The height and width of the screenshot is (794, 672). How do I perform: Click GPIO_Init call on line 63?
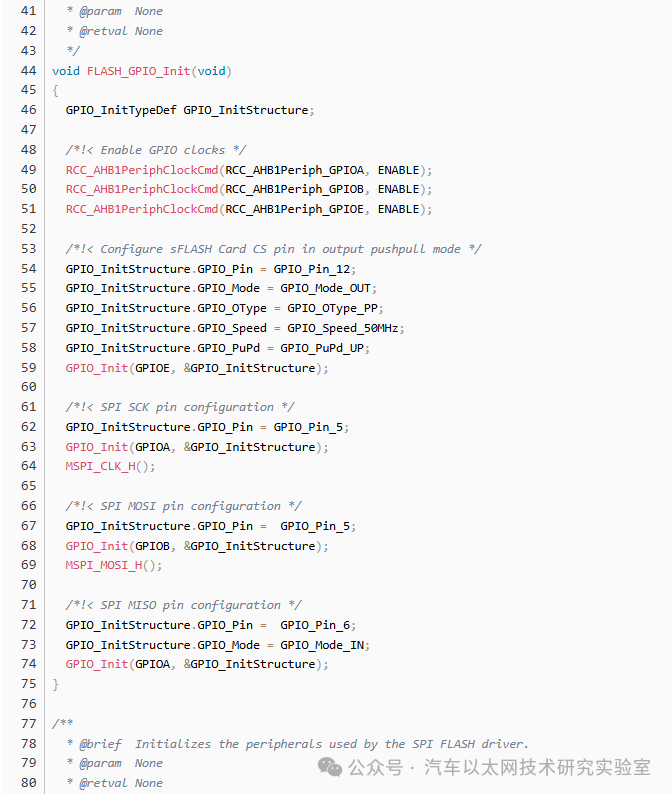pos(197,447)
